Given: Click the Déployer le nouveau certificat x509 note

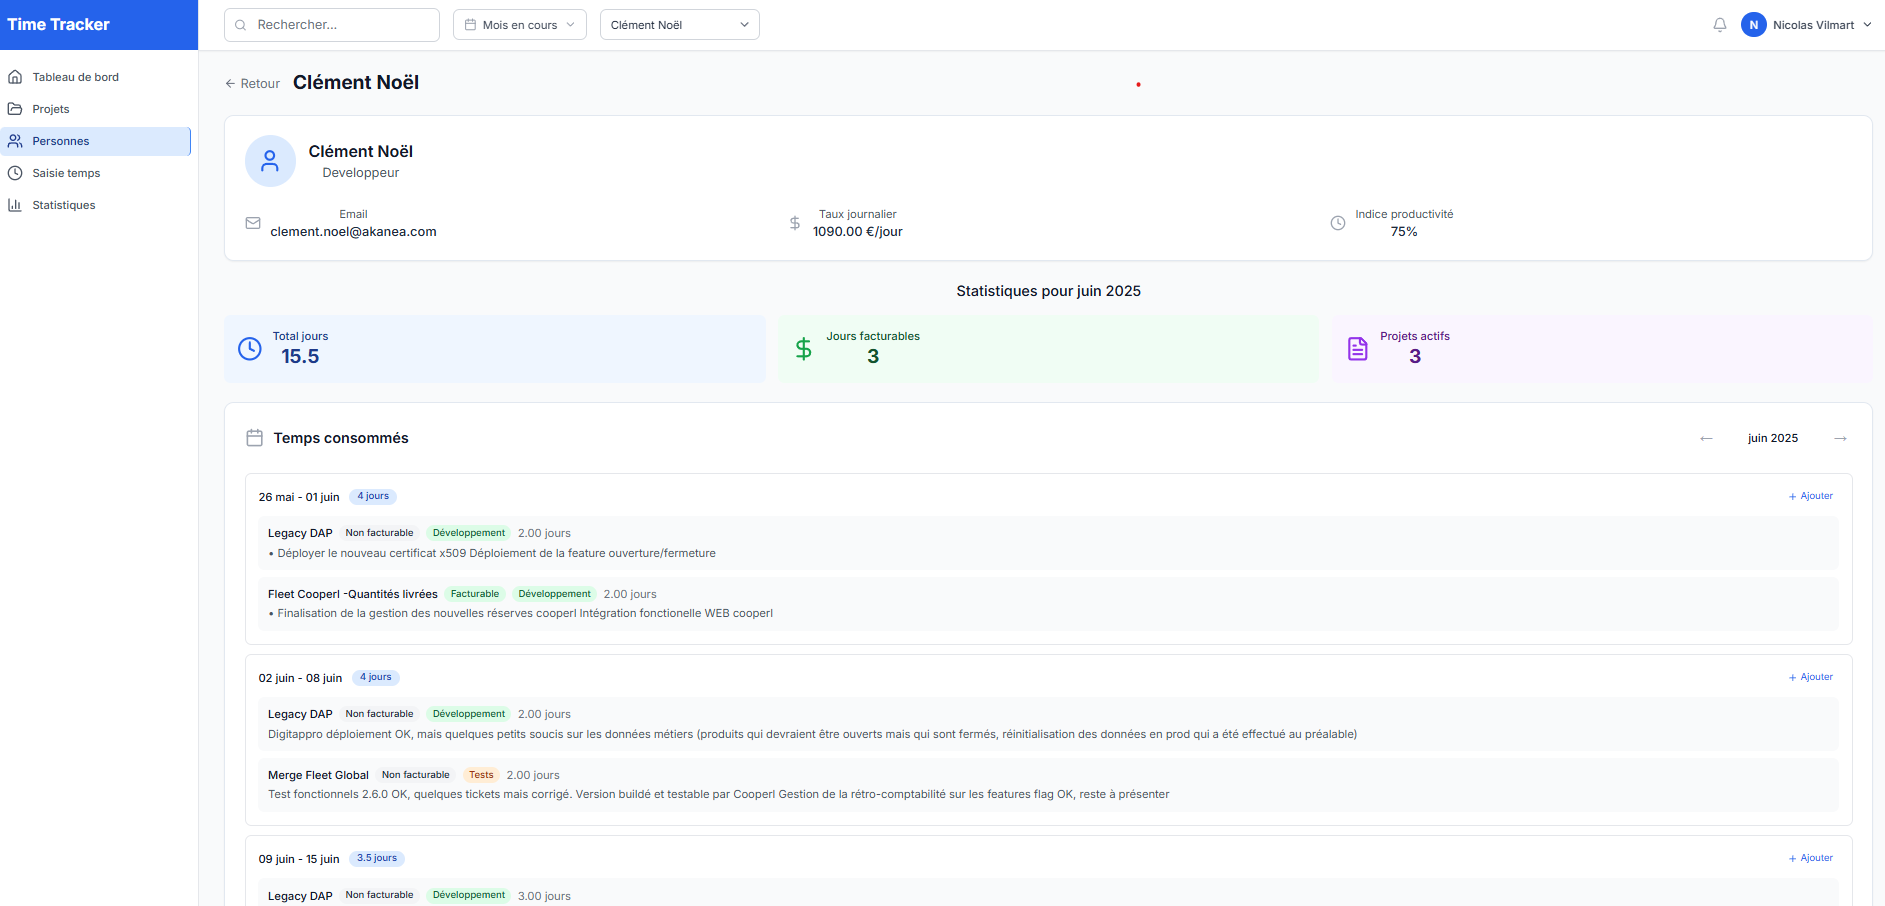Looking at the screenshot, I should point(492,553).
